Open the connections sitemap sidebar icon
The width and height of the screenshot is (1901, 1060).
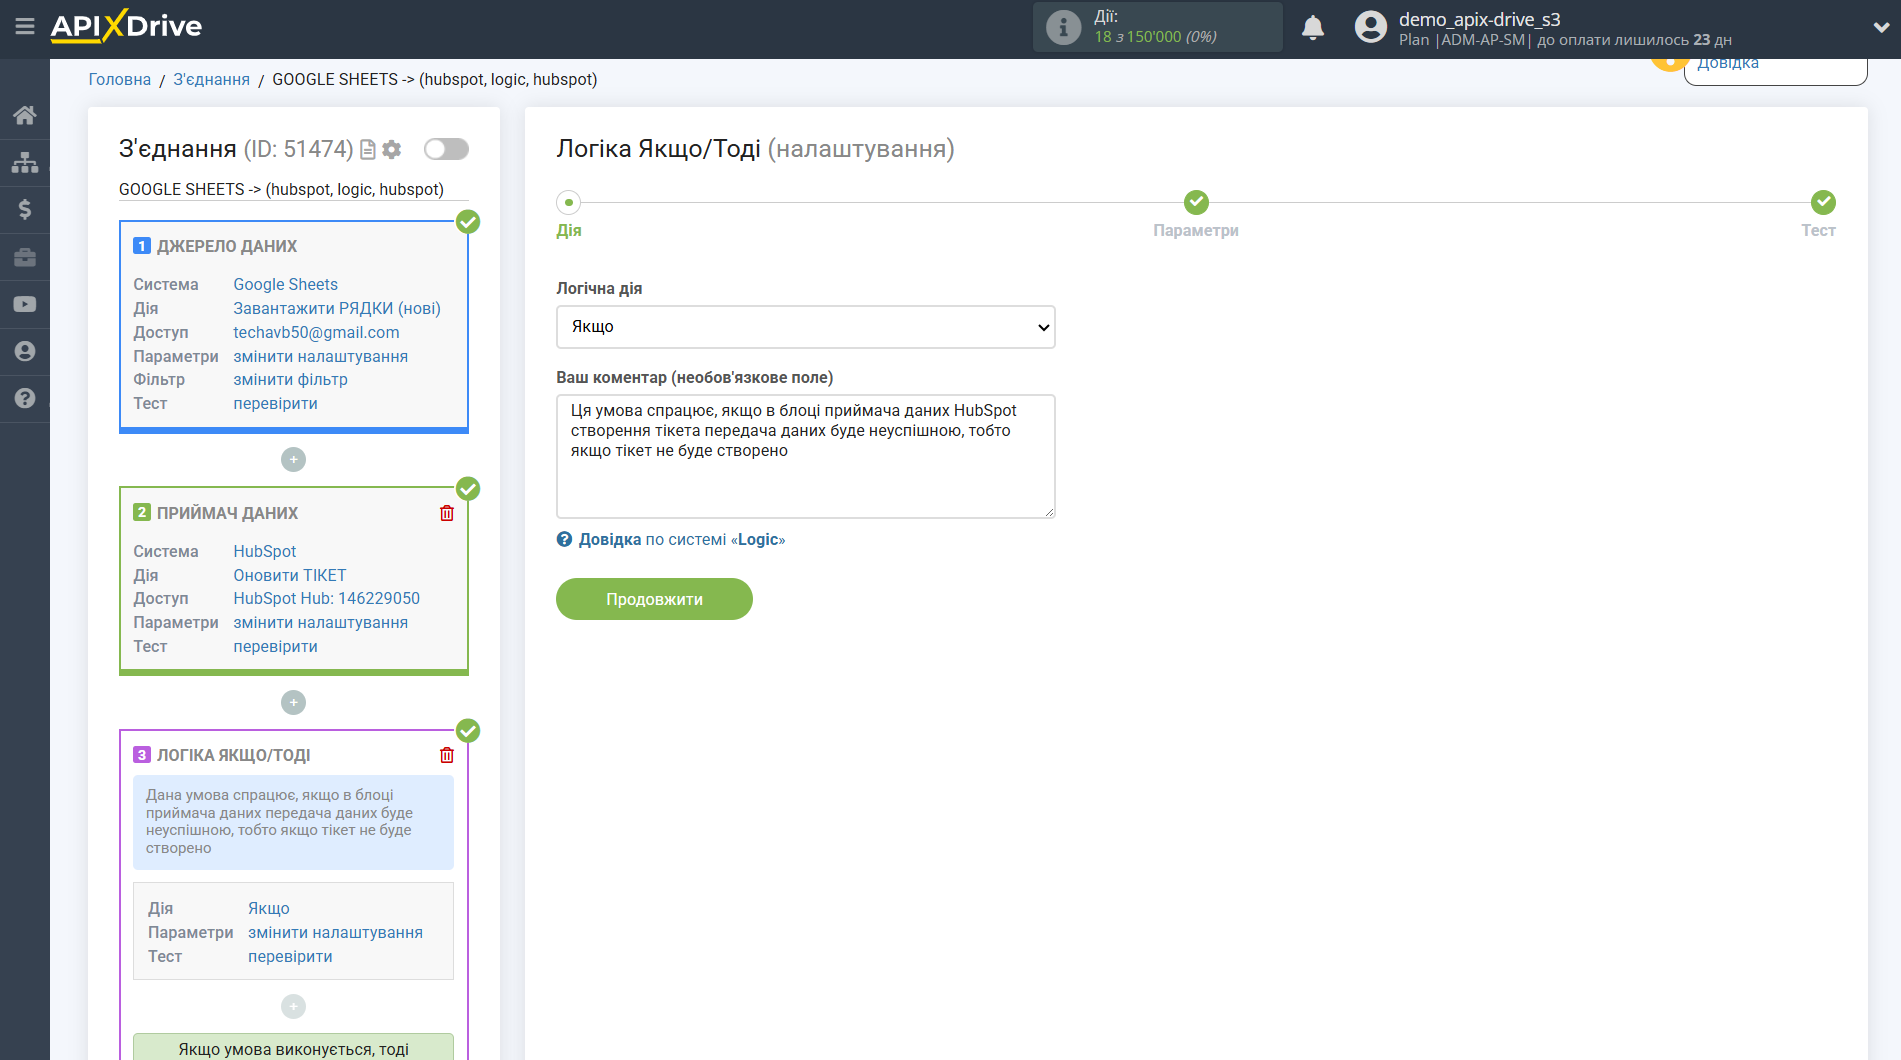[x=25, y=162]
